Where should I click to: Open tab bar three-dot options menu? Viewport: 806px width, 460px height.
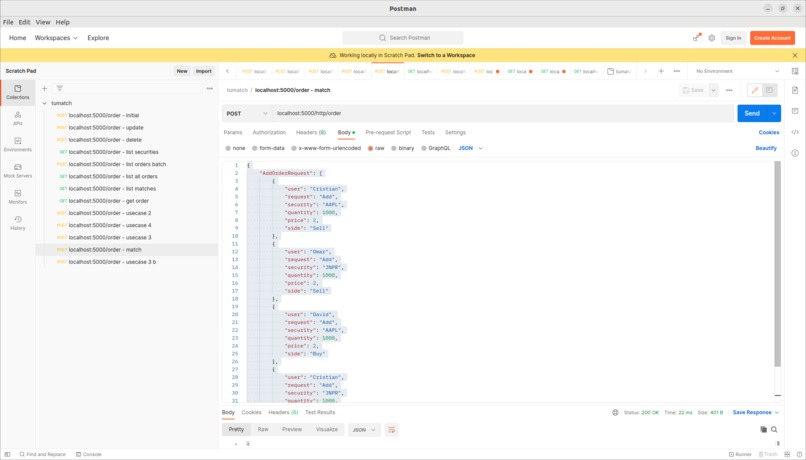(x=676, y=71)
